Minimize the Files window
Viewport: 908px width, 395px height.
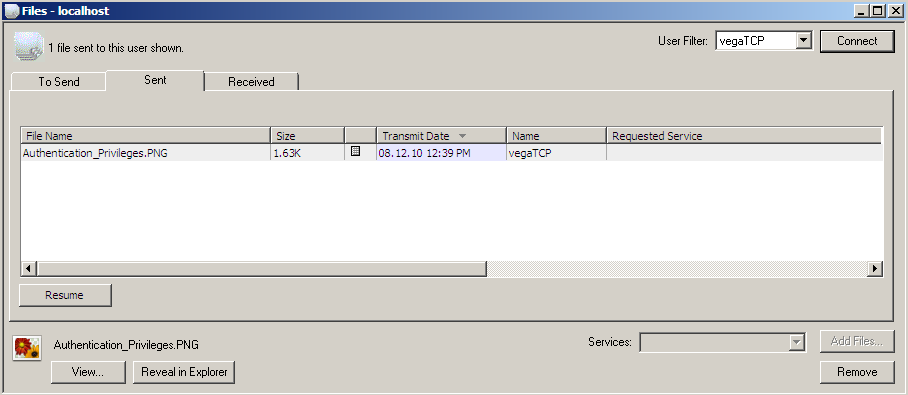862,10
